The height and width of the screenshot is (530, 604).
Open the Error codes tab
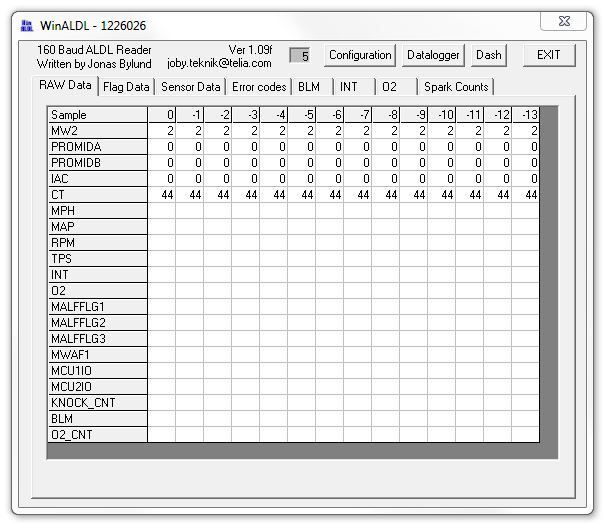(x=259, y=87)
